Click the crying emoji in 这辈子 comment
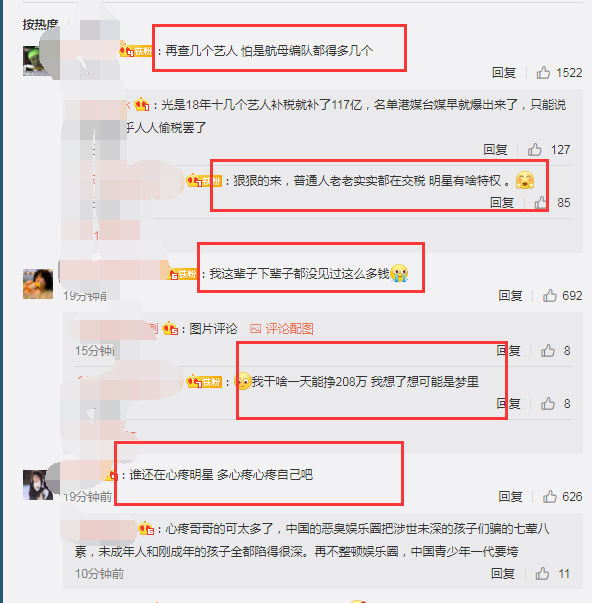This screenshot has width=592, height=603. click(399, 273)
